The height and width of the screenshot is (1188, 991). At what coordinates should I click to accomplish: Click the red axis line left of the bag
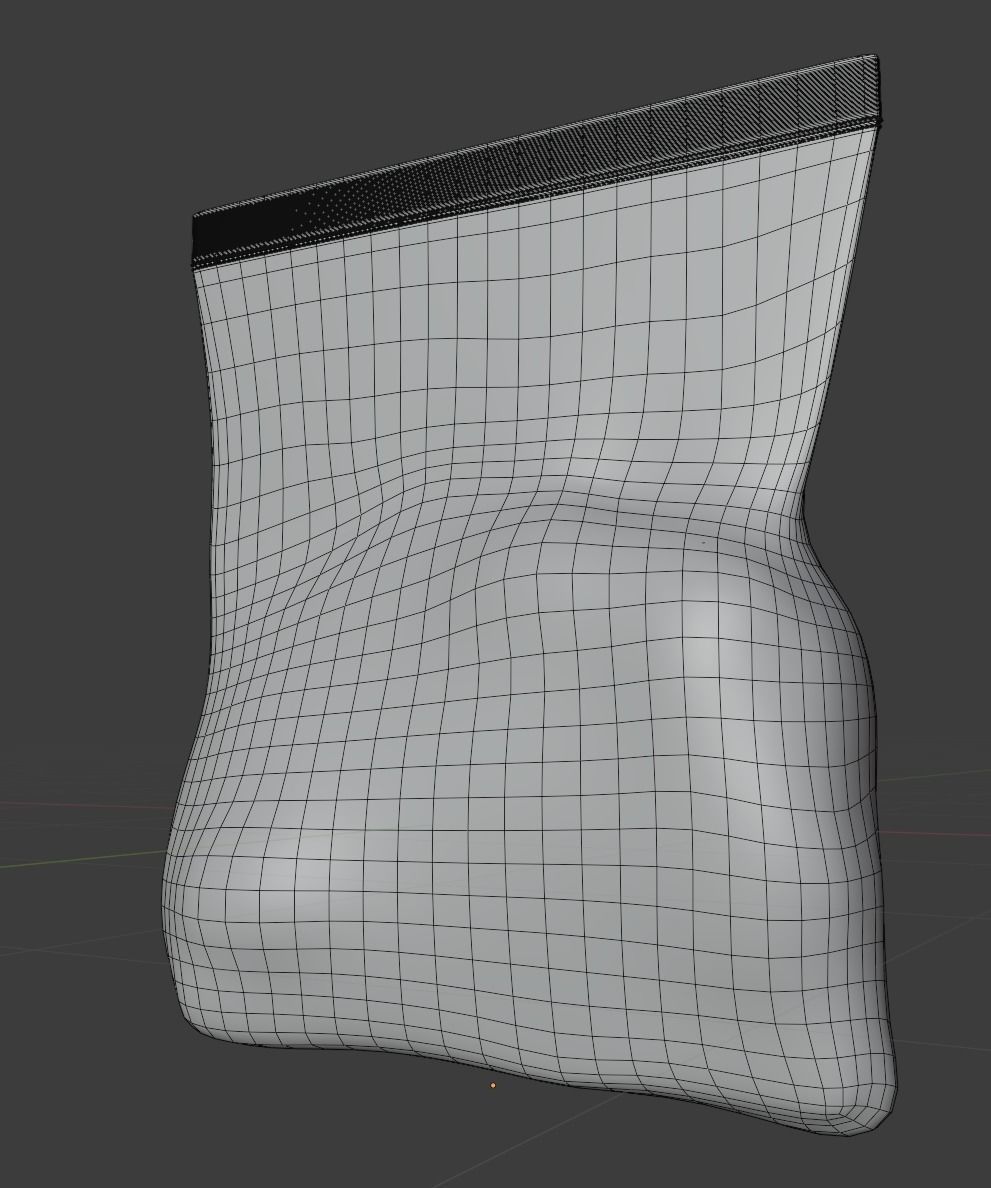[60, 805]
